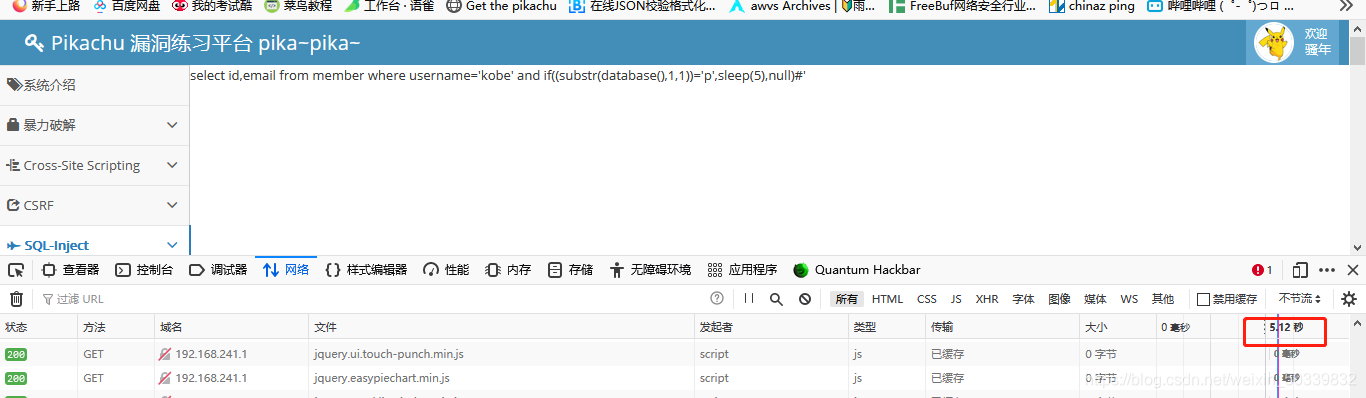Sort by the 文件 column header
The image size is (1366, 398).
point(502,327)
